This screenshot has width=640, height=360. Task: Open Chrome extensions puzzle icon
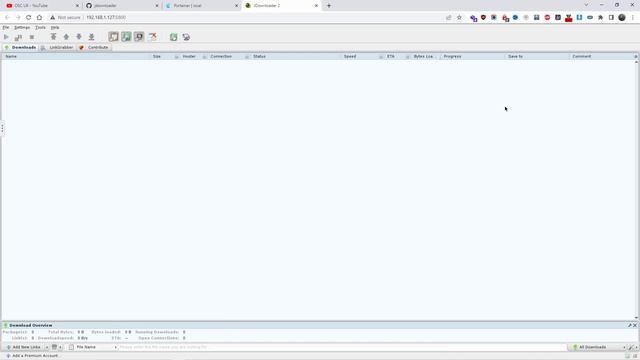(600, 18)
